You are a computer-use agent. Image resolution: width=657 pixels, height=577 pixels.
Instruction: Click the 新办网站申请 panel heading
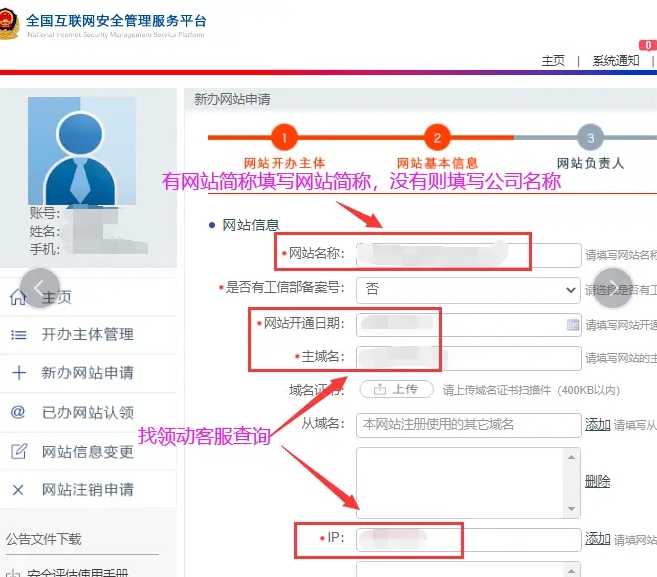pos(232,99)
